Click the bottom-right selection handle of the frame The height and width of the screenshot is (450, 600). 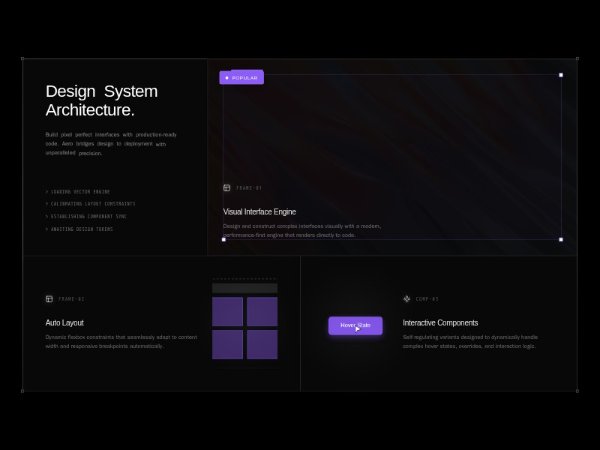[561, 239]
